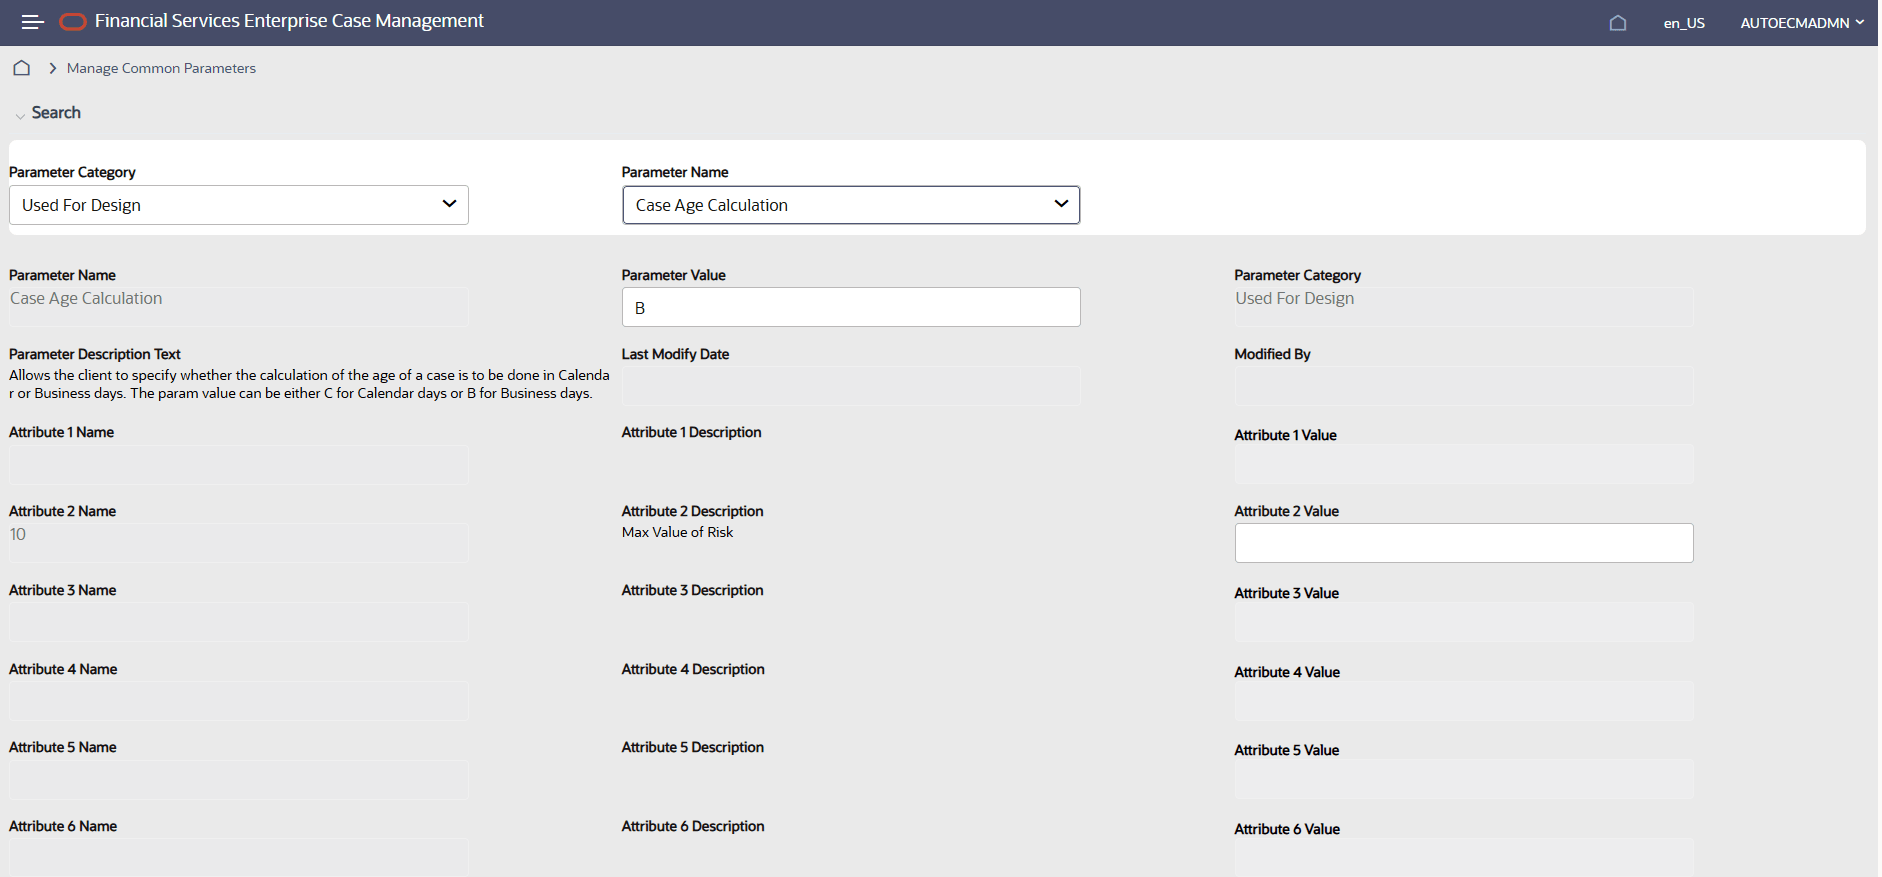Click the Modified By field
Image resolution: width=1882 pixels, height=877 pixels.
[1464, 385]
